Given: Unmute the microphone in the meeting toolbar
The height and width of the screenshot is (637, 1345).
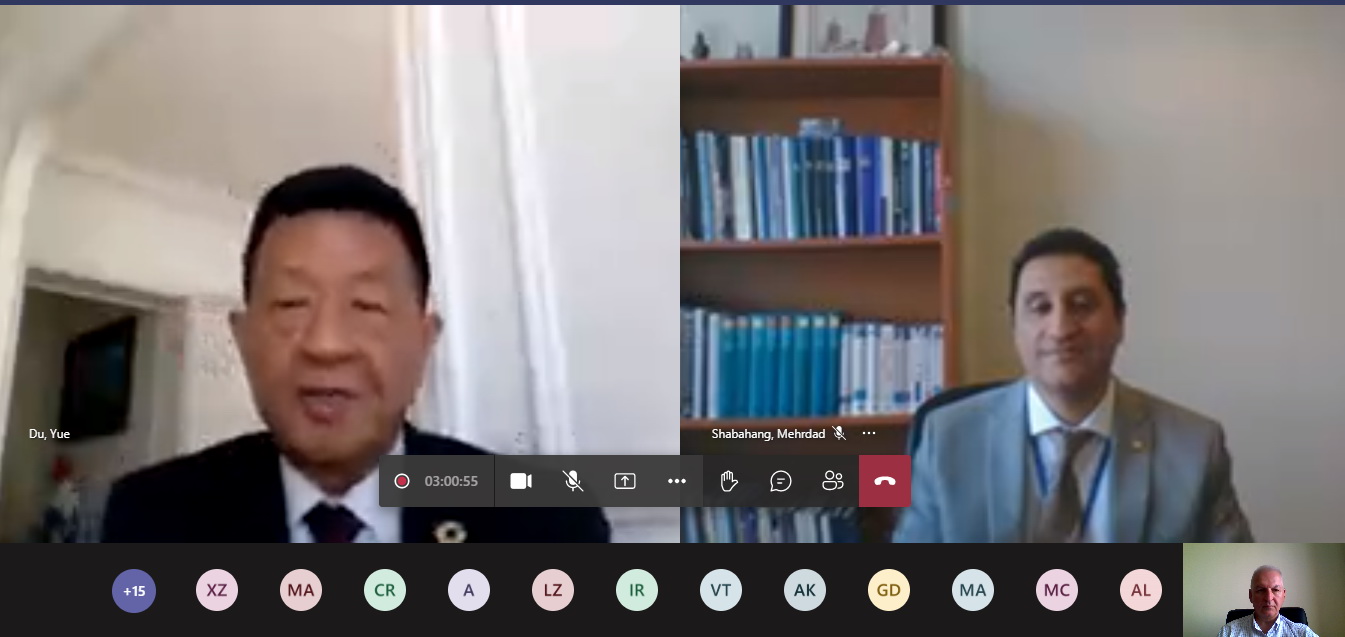Looking at the screenshot, I should (x=573, y=481).
